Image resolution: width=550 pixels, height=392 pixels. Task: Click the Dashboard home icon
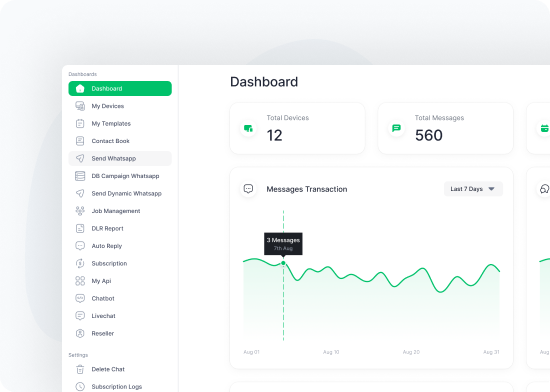pyautogui.click(x=80, y=88)
